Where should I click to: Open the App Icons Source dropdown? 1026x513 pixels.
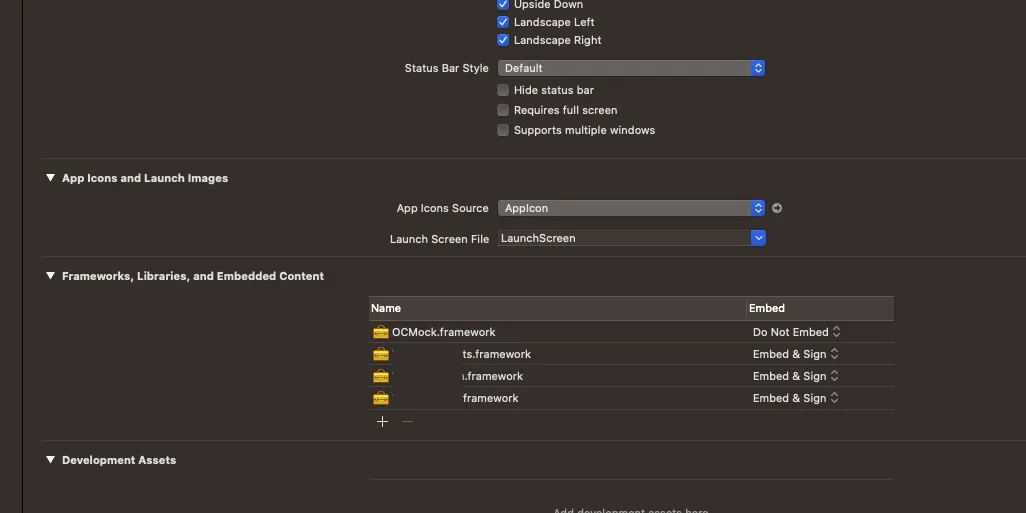(x=631, y=208)
